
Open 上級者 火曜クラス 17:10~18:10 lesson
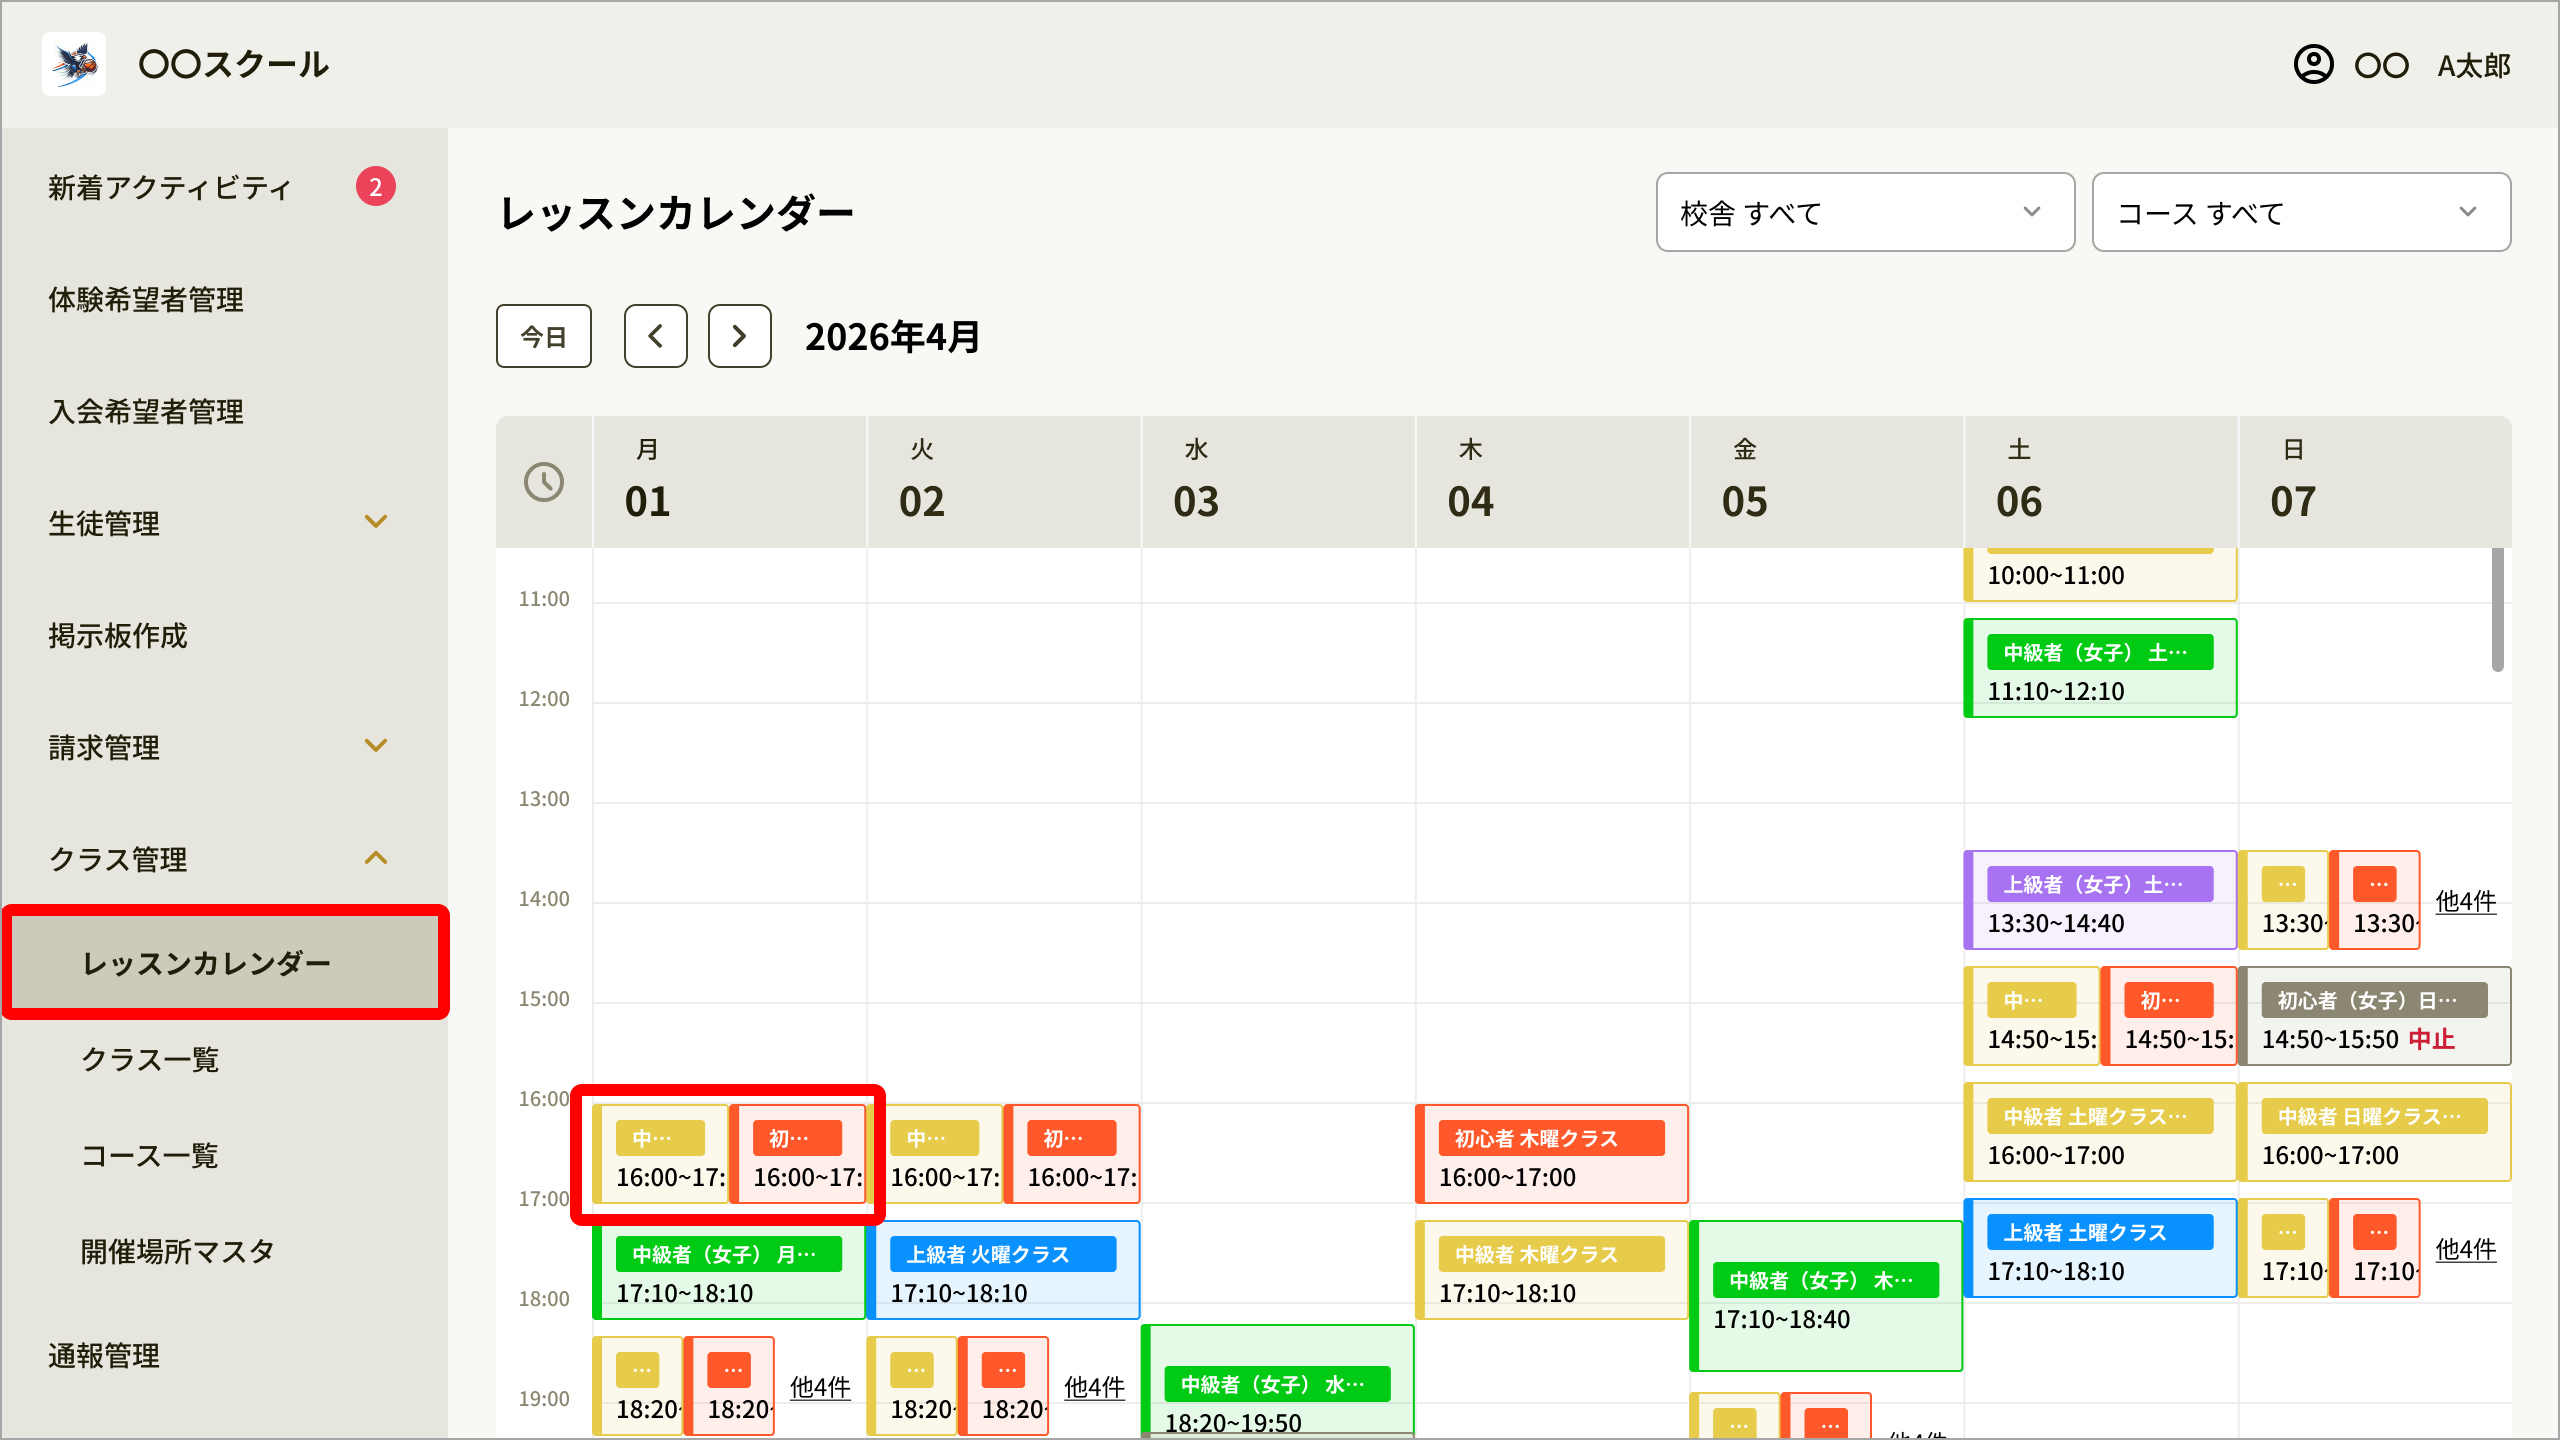click(x=1003, y=1270)
